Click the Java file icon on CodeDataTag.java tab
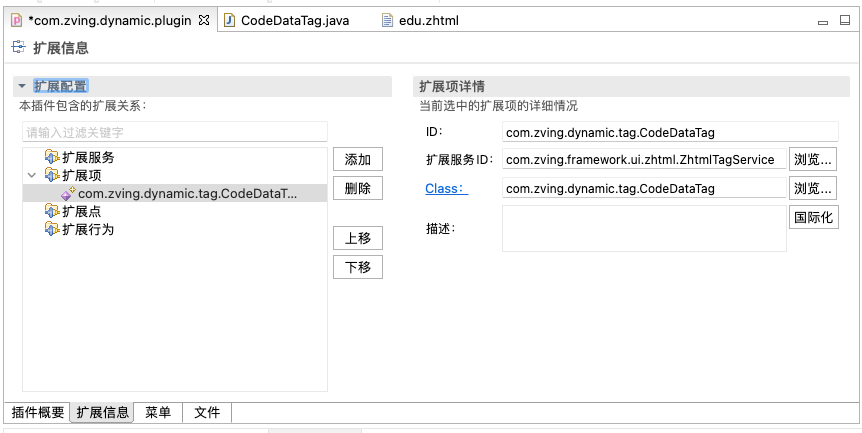This screenshot has height=433, width=862. (229, 20)
